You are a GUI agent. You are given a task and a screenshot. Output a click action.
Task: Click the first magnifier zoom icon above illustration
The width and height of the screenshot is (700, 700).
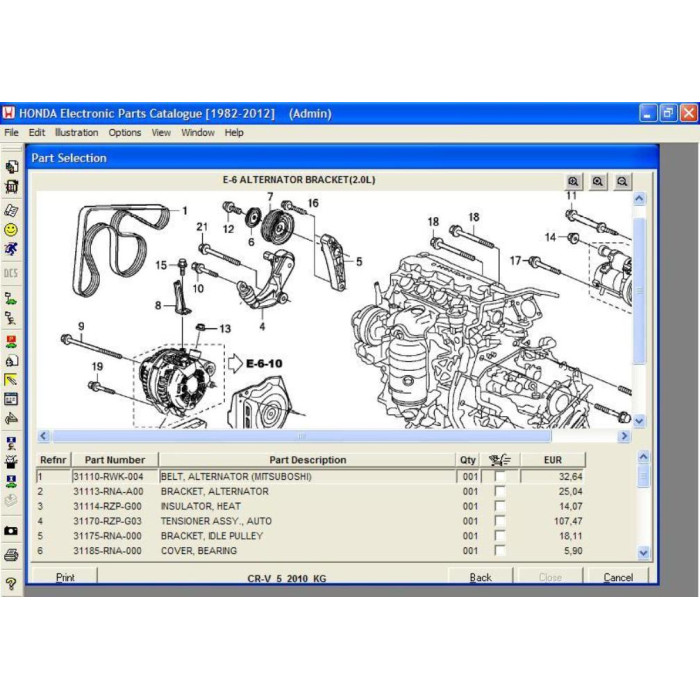[x=574, y=182]
